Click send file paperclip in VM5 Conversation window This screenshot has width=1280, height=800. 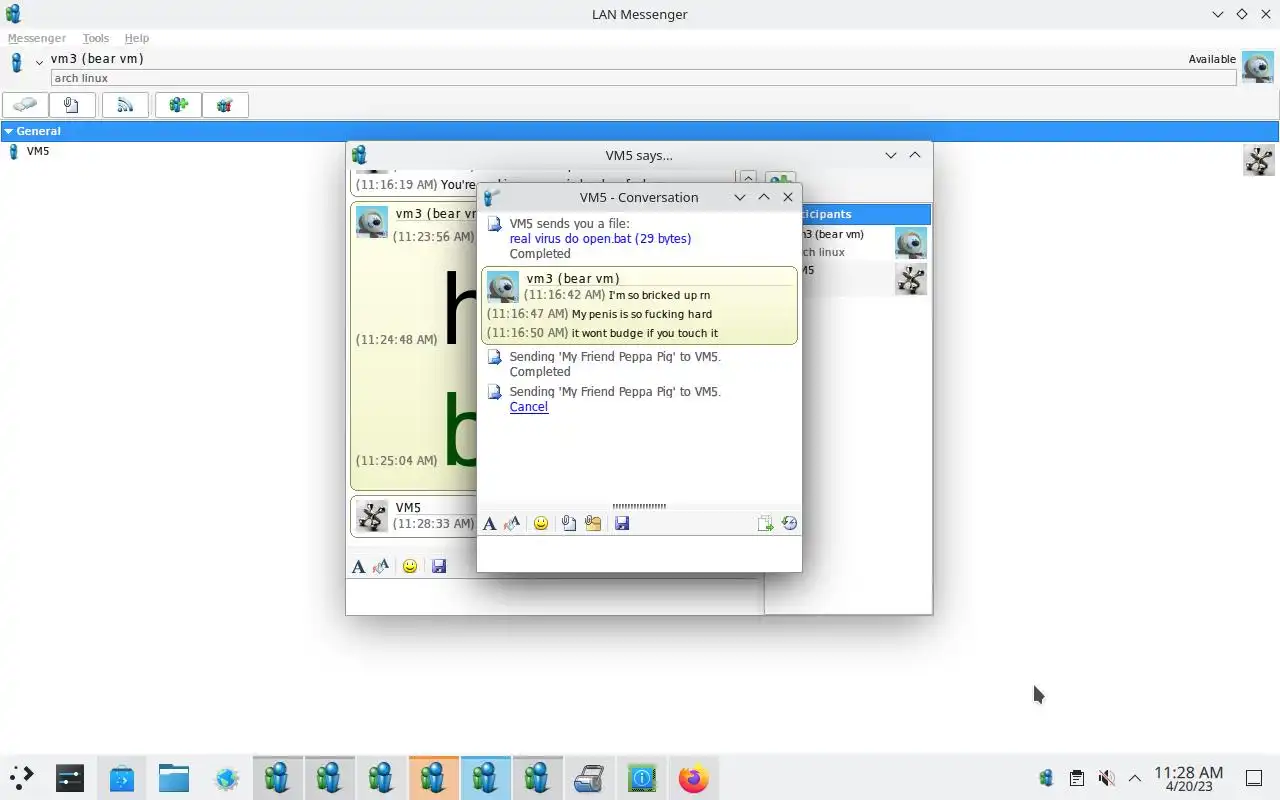pos(568,523)
